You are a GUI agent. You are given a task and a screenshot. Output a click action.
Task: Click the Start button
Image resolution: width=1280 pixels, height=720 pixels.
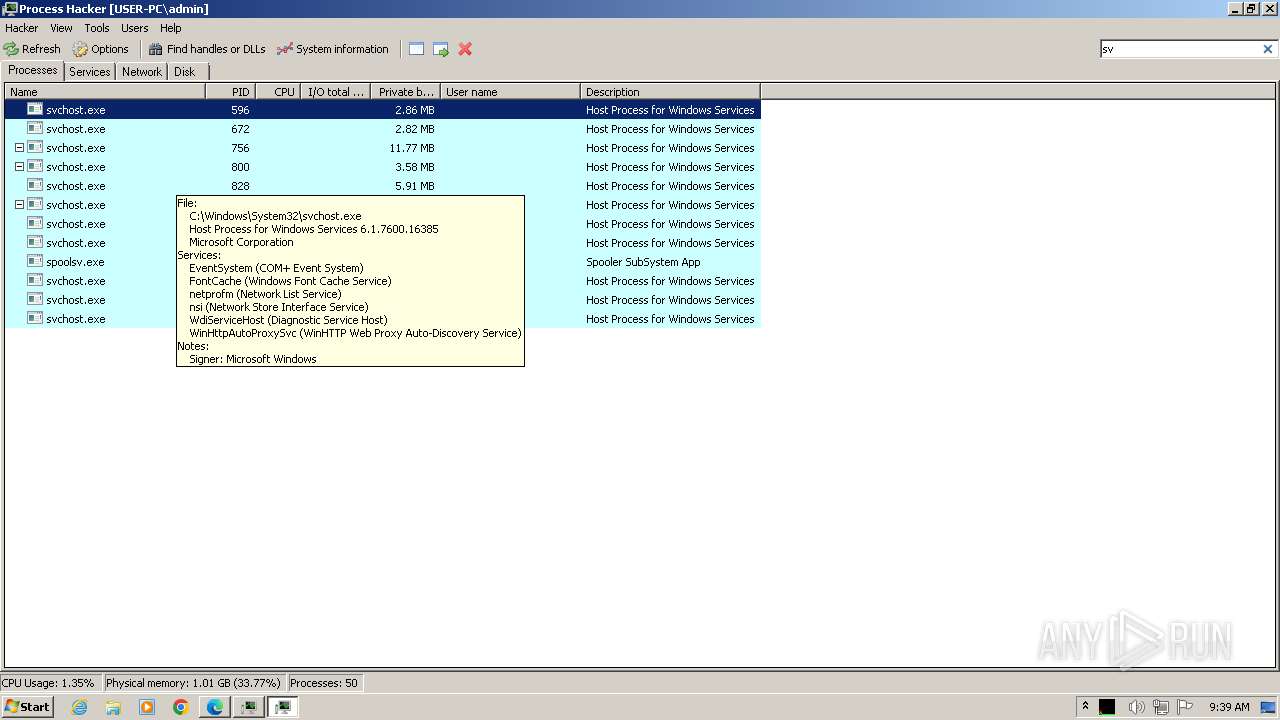pyautogui.click(x=27, y=707)
